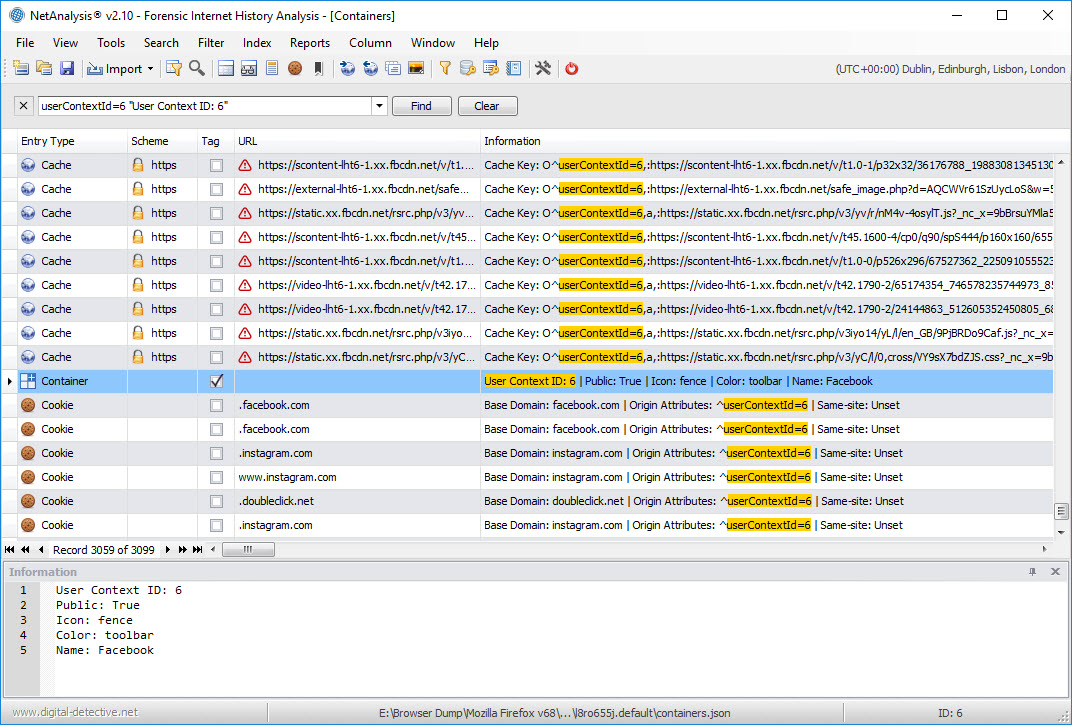Click the Find button

pos(421,106)
